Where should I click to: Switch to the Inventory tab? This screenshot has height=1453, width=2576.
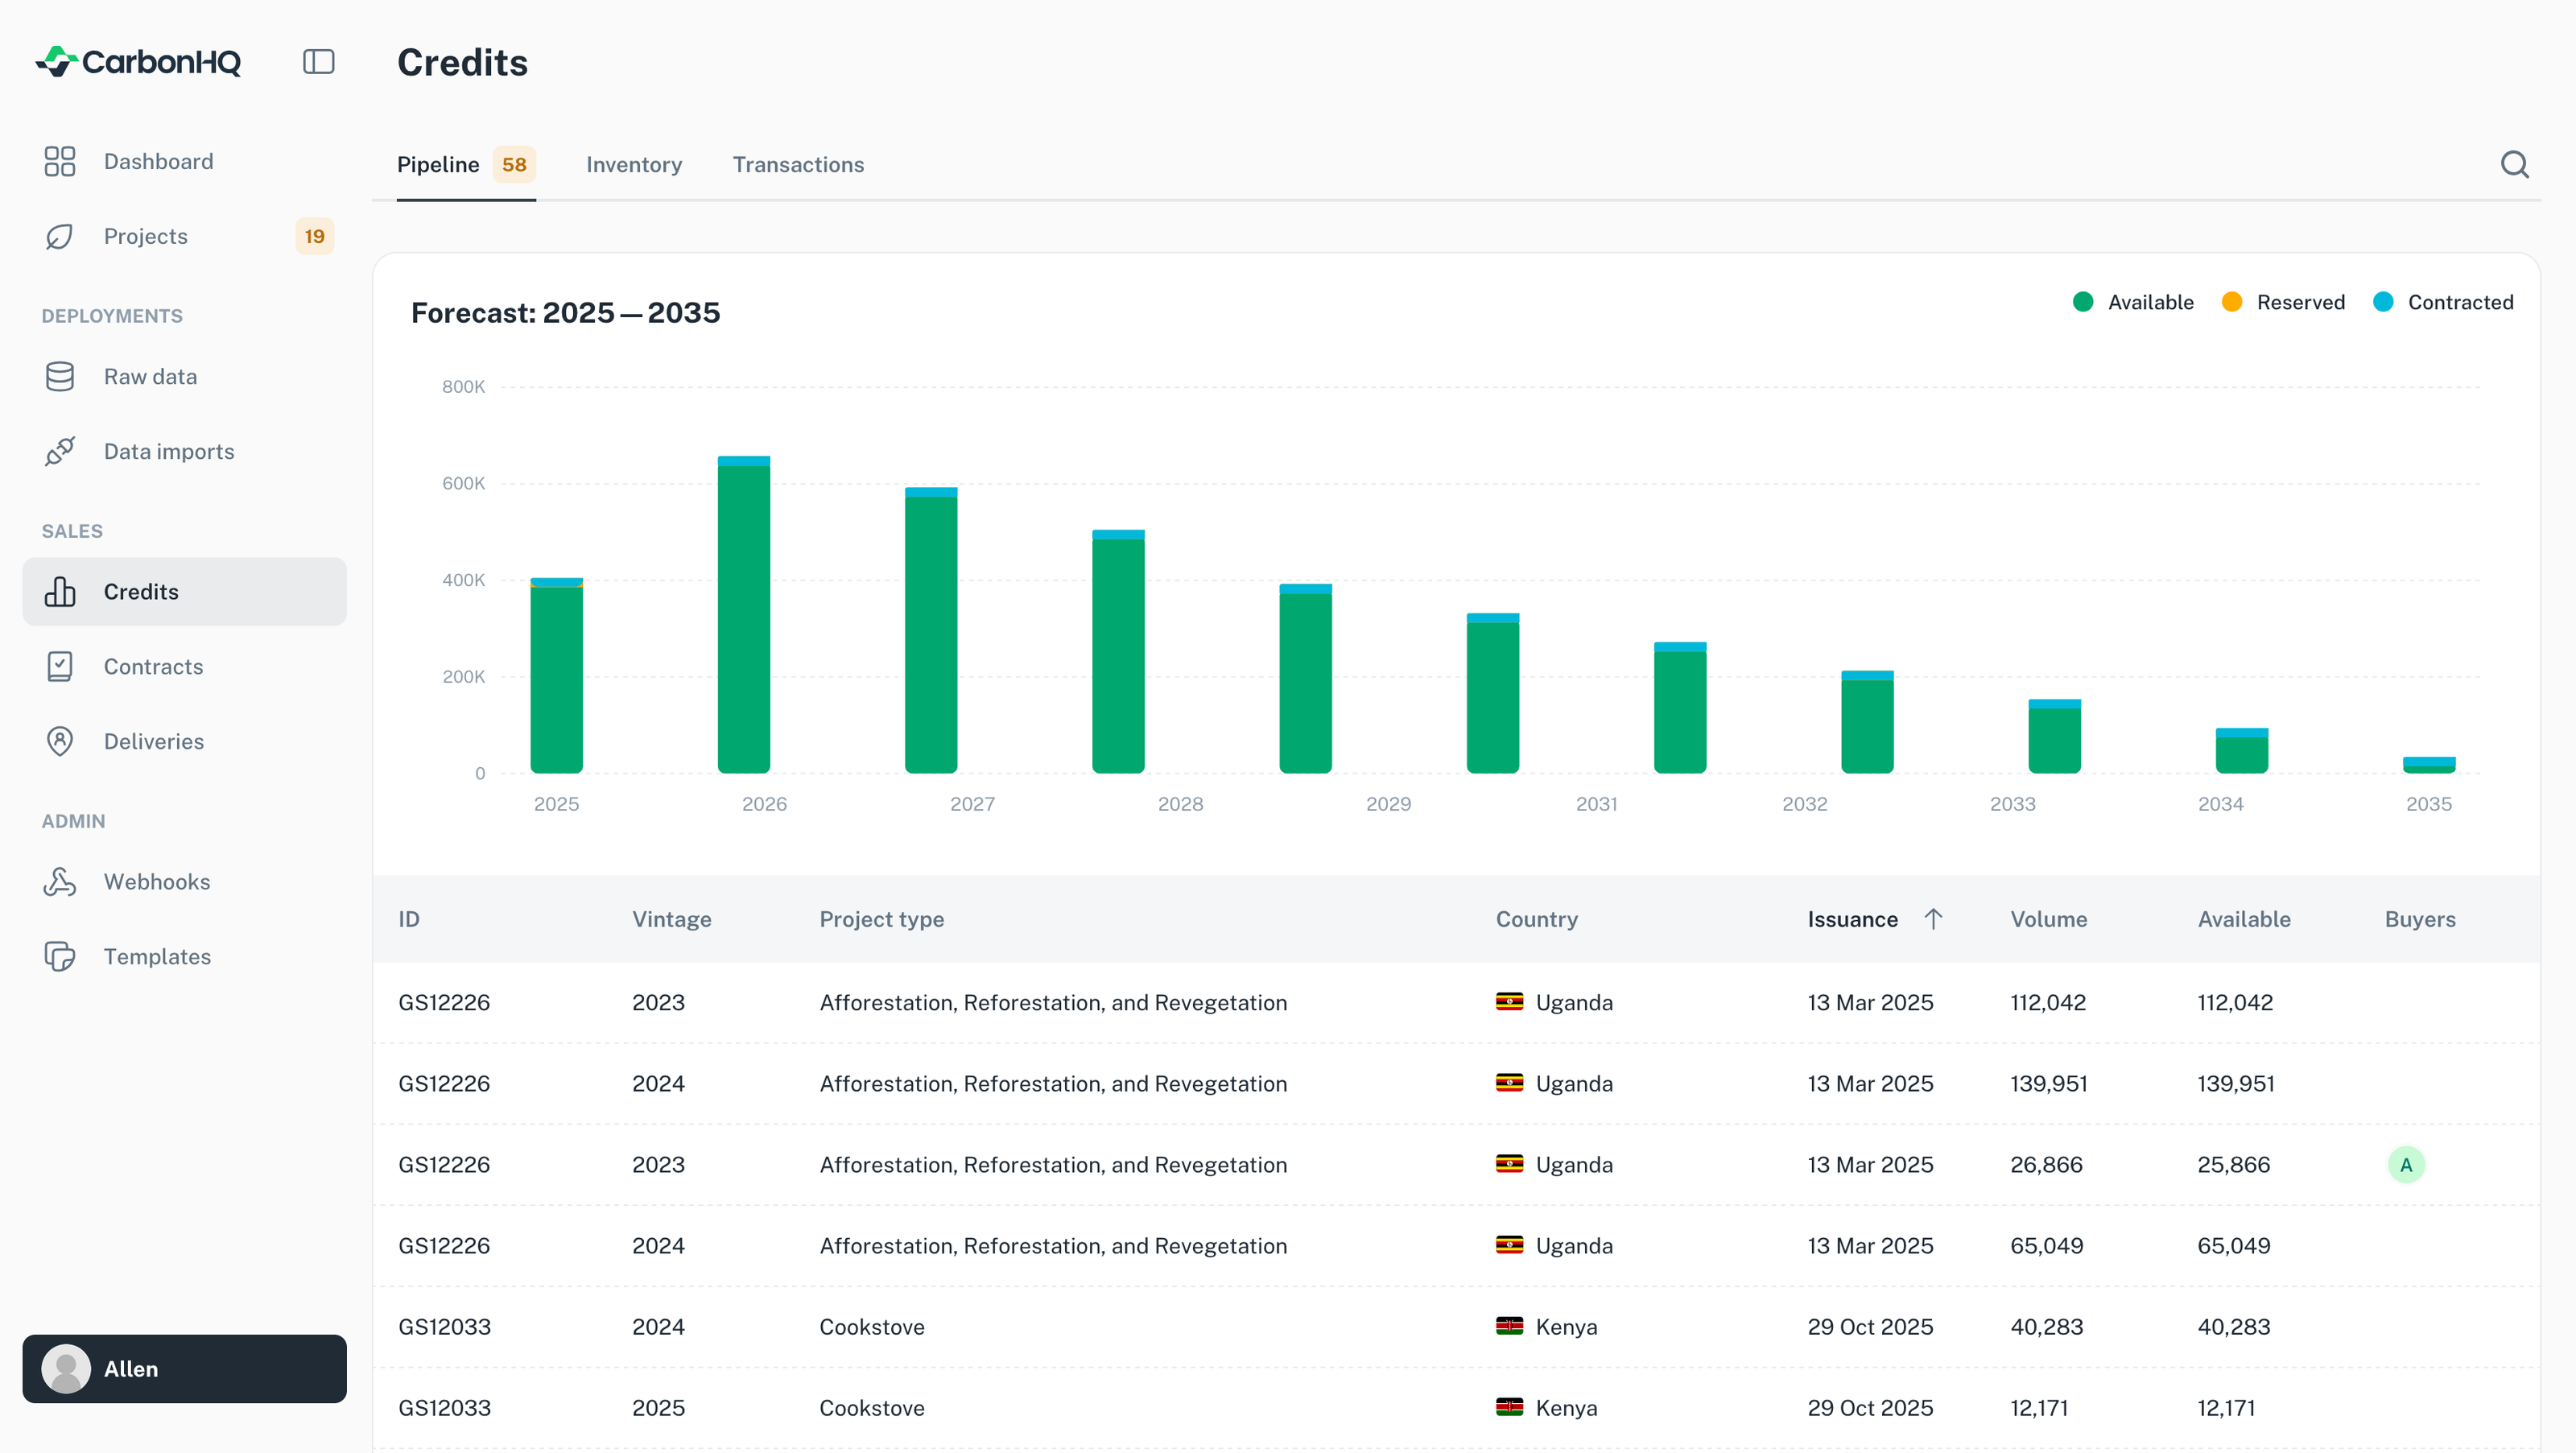[634, 164]
